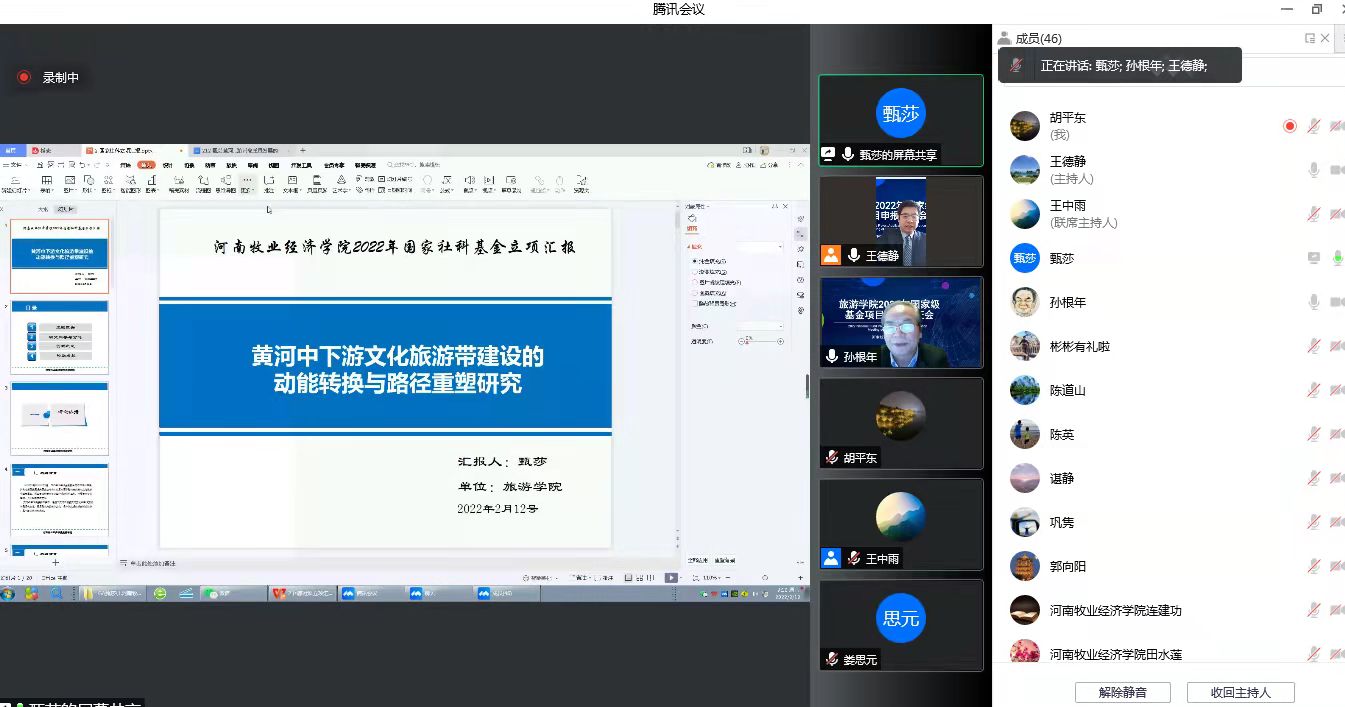This screenshot has height=707, width=1345.
Task: Click the 收回主持人 button
Action: click(x=1240, y=692)
